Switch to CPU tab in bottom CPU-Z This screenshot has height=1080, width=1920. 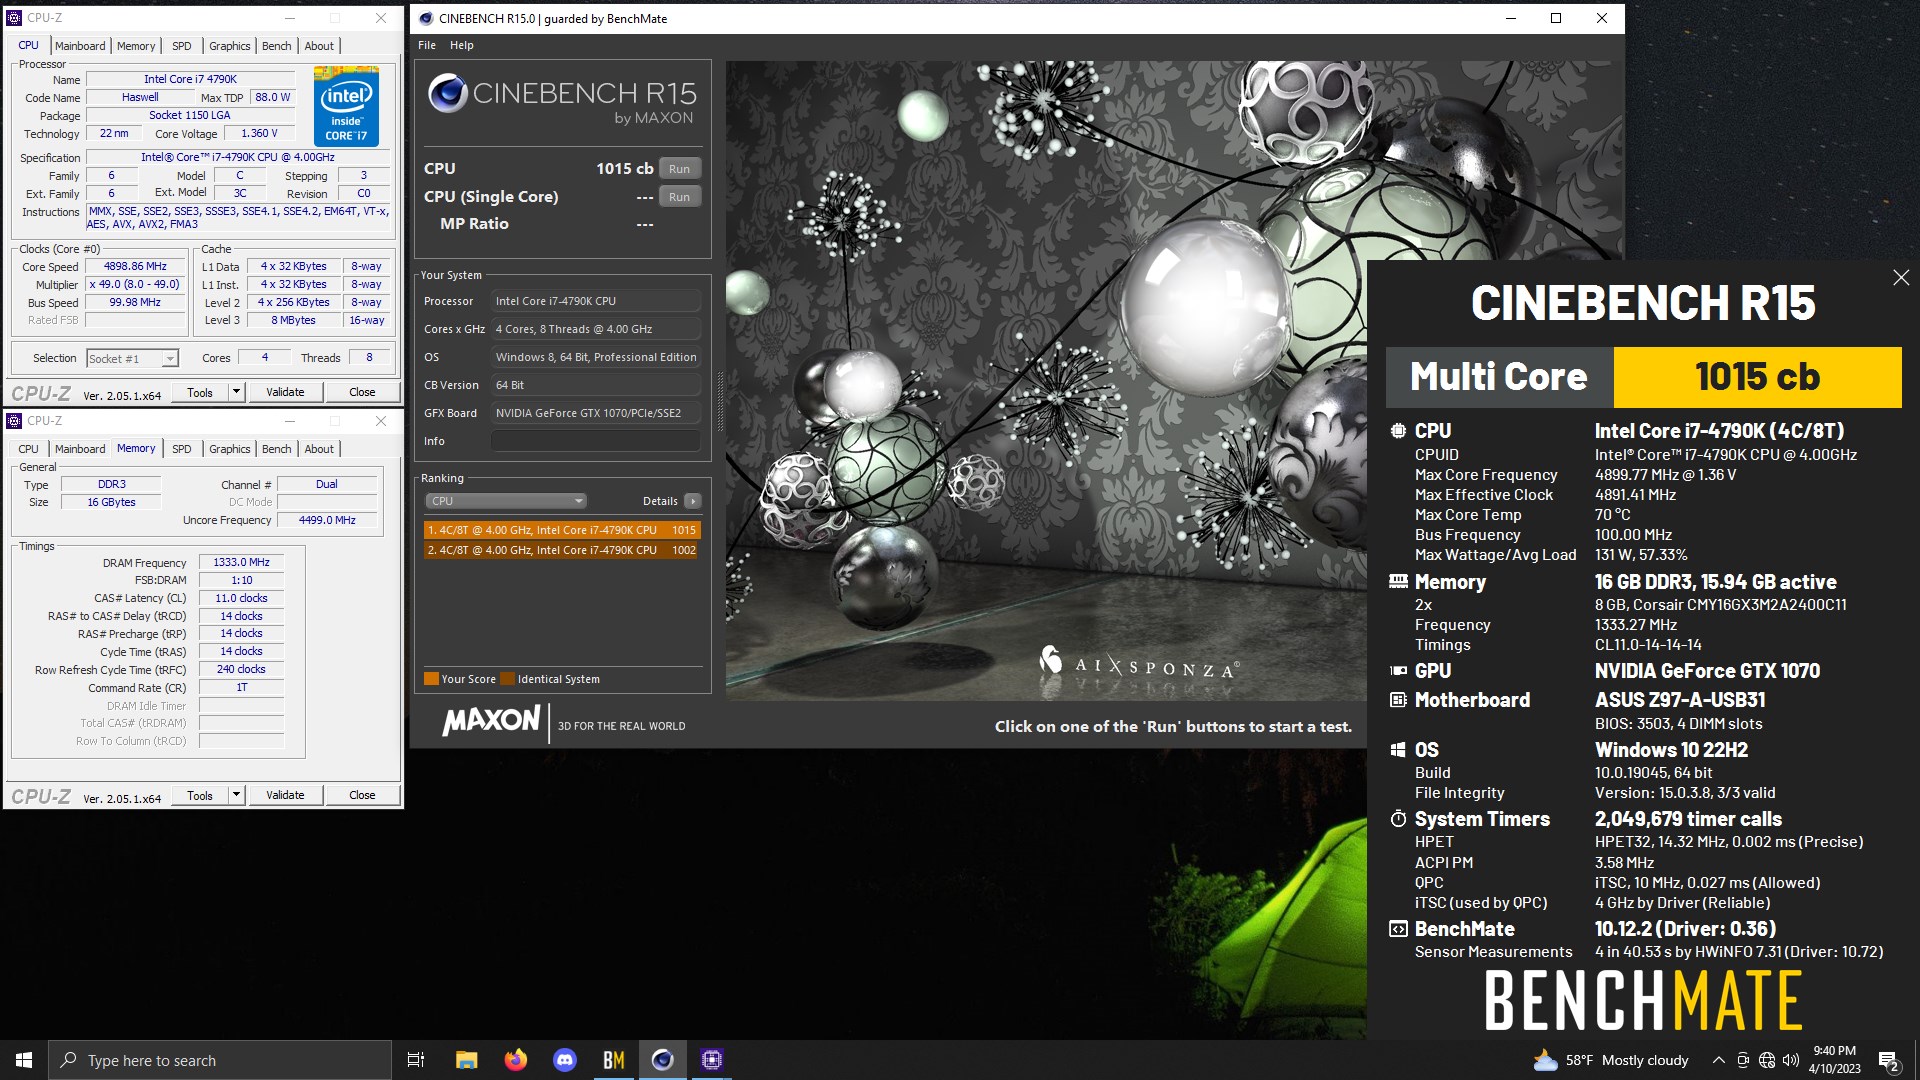pyautogui.click(x=29, y=449)
